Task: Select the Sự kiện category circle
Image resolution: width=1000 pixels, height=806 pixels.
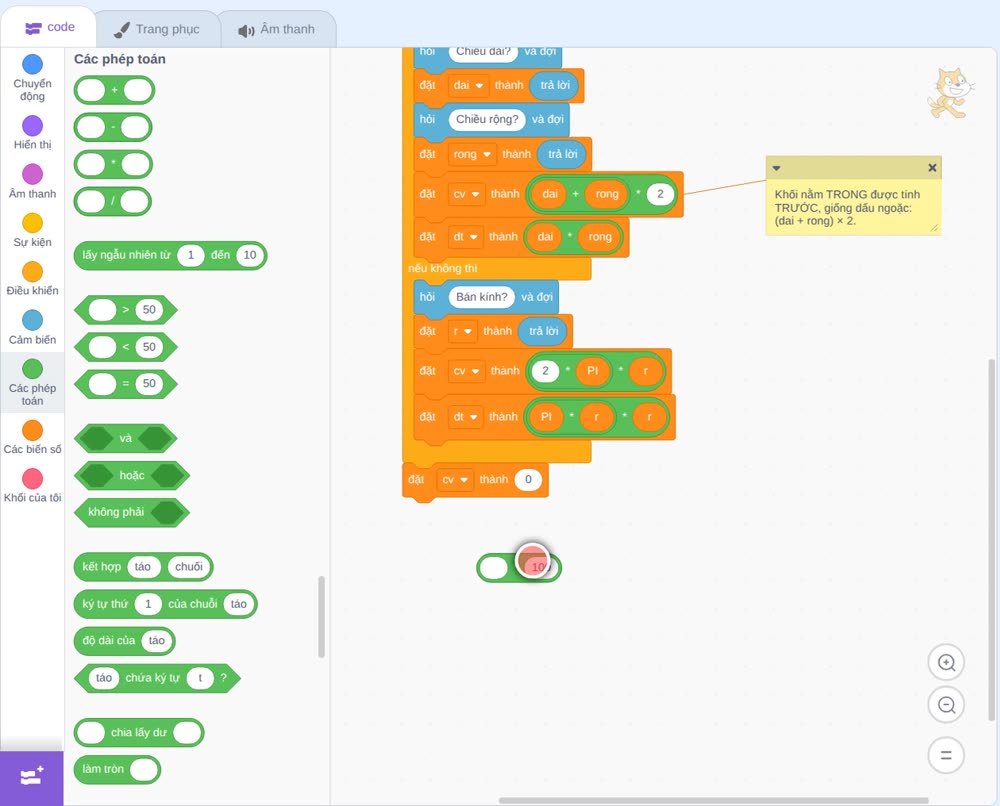Action: point(33,223)
